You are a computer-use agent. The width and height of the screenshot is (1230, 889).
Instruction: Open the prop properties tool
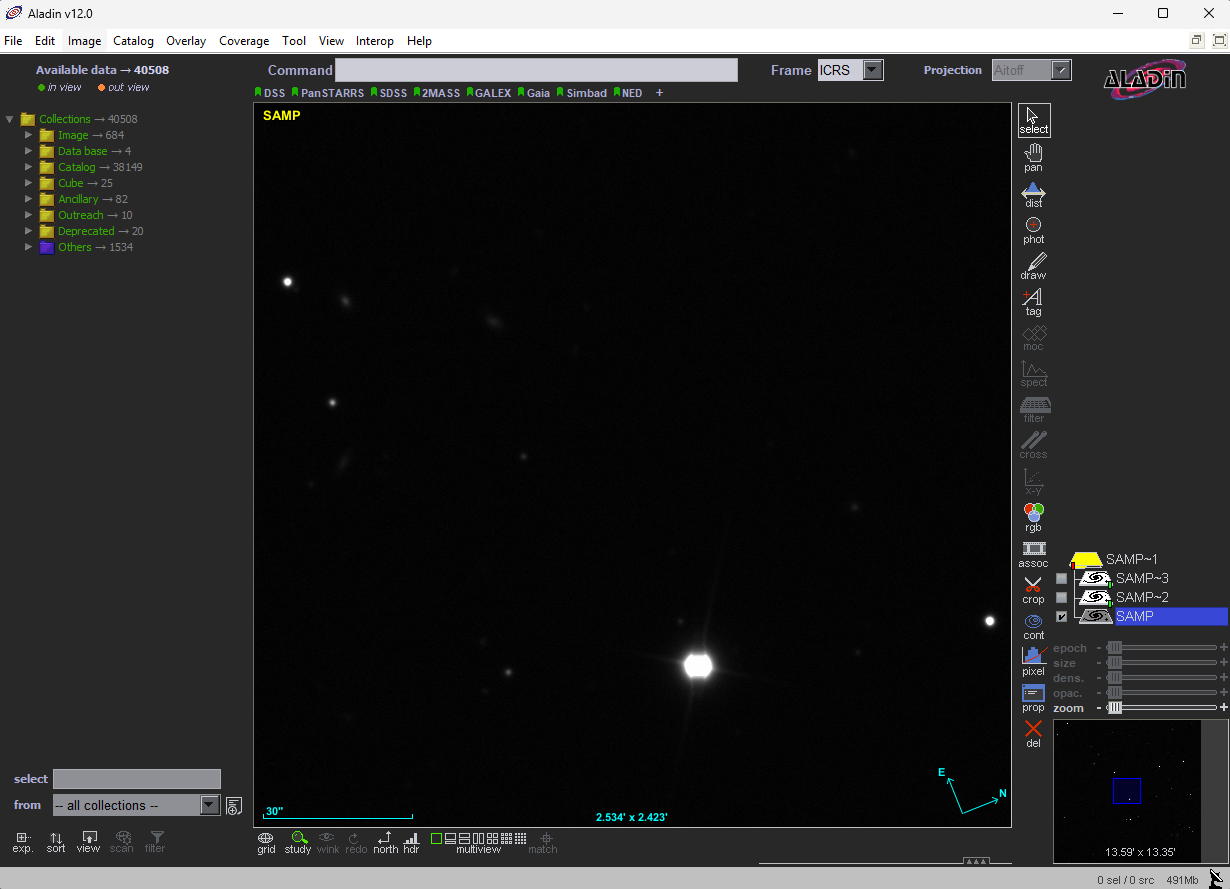1034,698
